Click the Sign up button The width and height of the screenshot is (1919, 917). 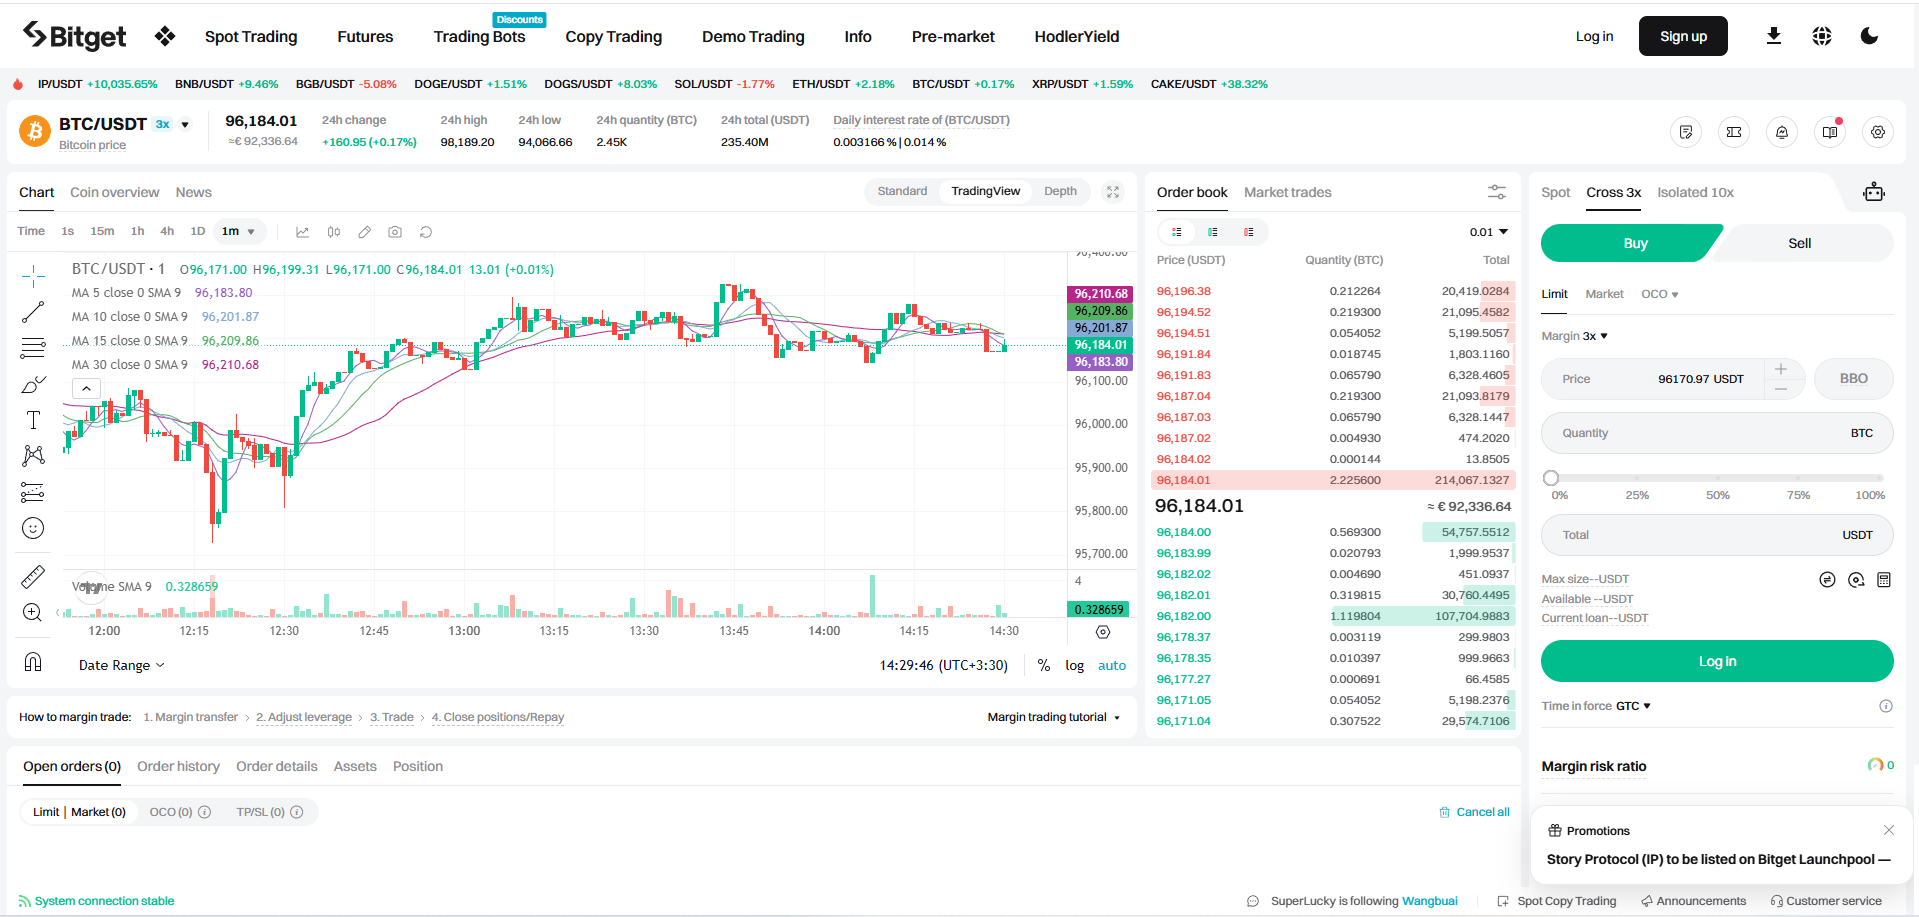pos(1683,36)
